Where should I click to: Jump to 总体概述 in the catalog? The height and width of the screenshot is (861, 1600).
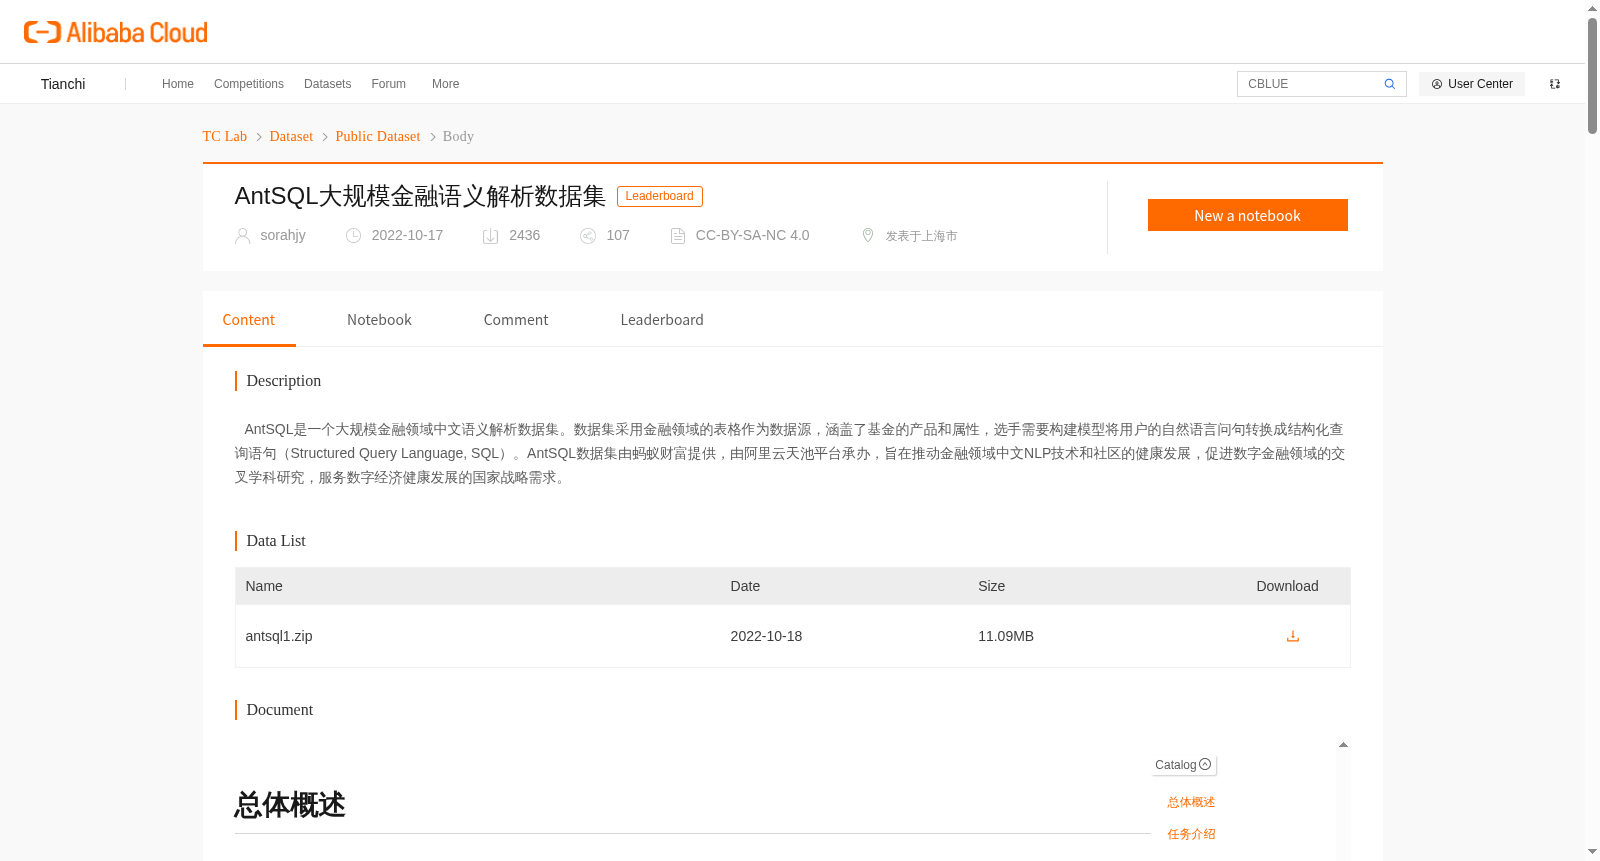pyautogui.click(x=1191, y=802)
